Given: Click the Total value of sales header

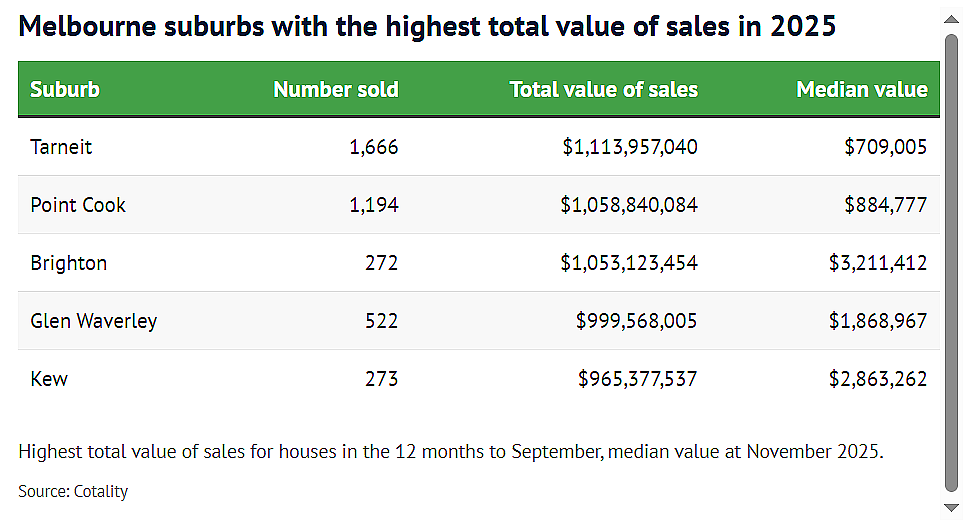Looking at the screenshot, I should 604,90.
